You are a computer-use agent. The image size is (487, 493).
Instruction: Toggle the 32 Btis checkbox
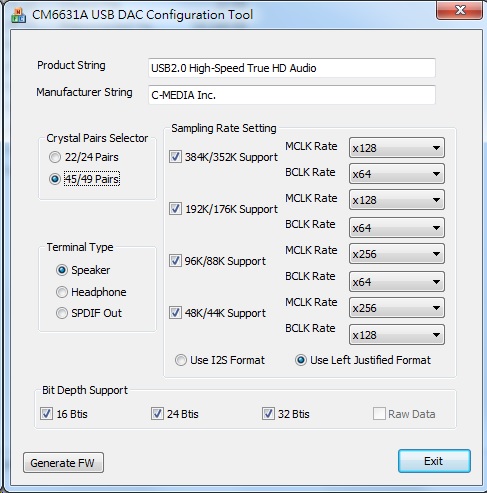[268, 414]
